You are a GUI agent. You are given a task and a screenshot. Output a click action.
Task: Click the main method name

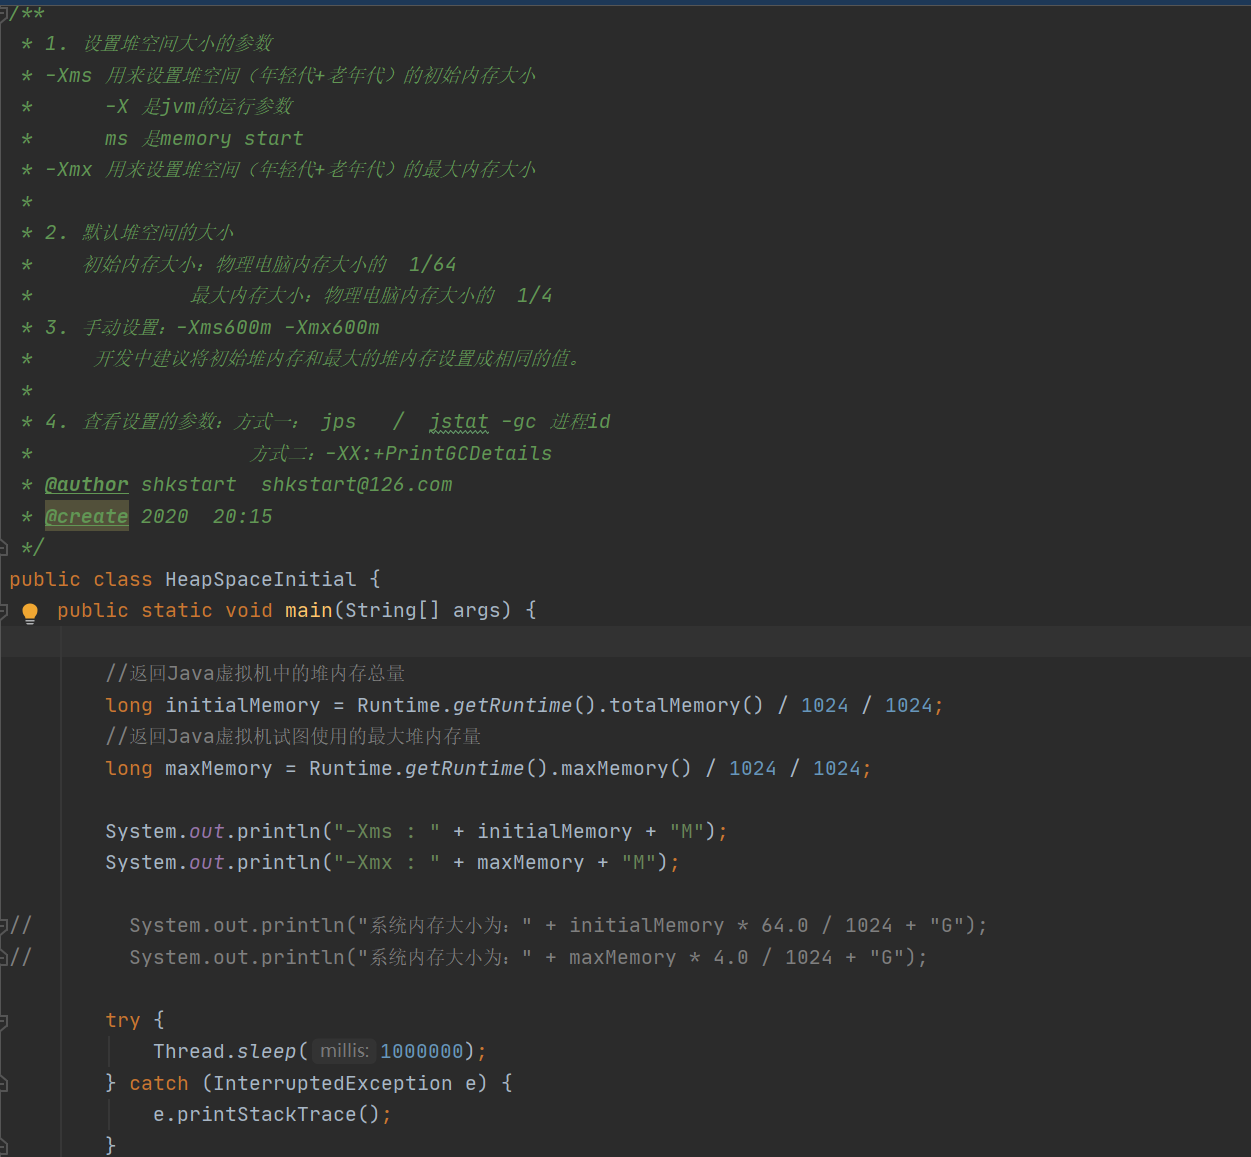pyautogui.click(x=309, y=610)
